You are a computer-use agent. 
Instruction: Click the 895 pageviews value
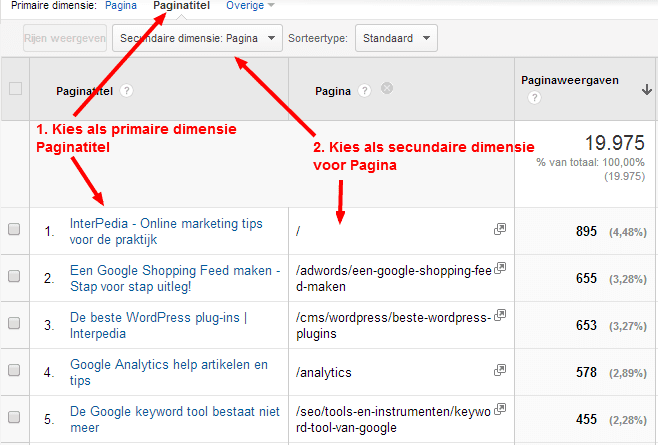586,231
